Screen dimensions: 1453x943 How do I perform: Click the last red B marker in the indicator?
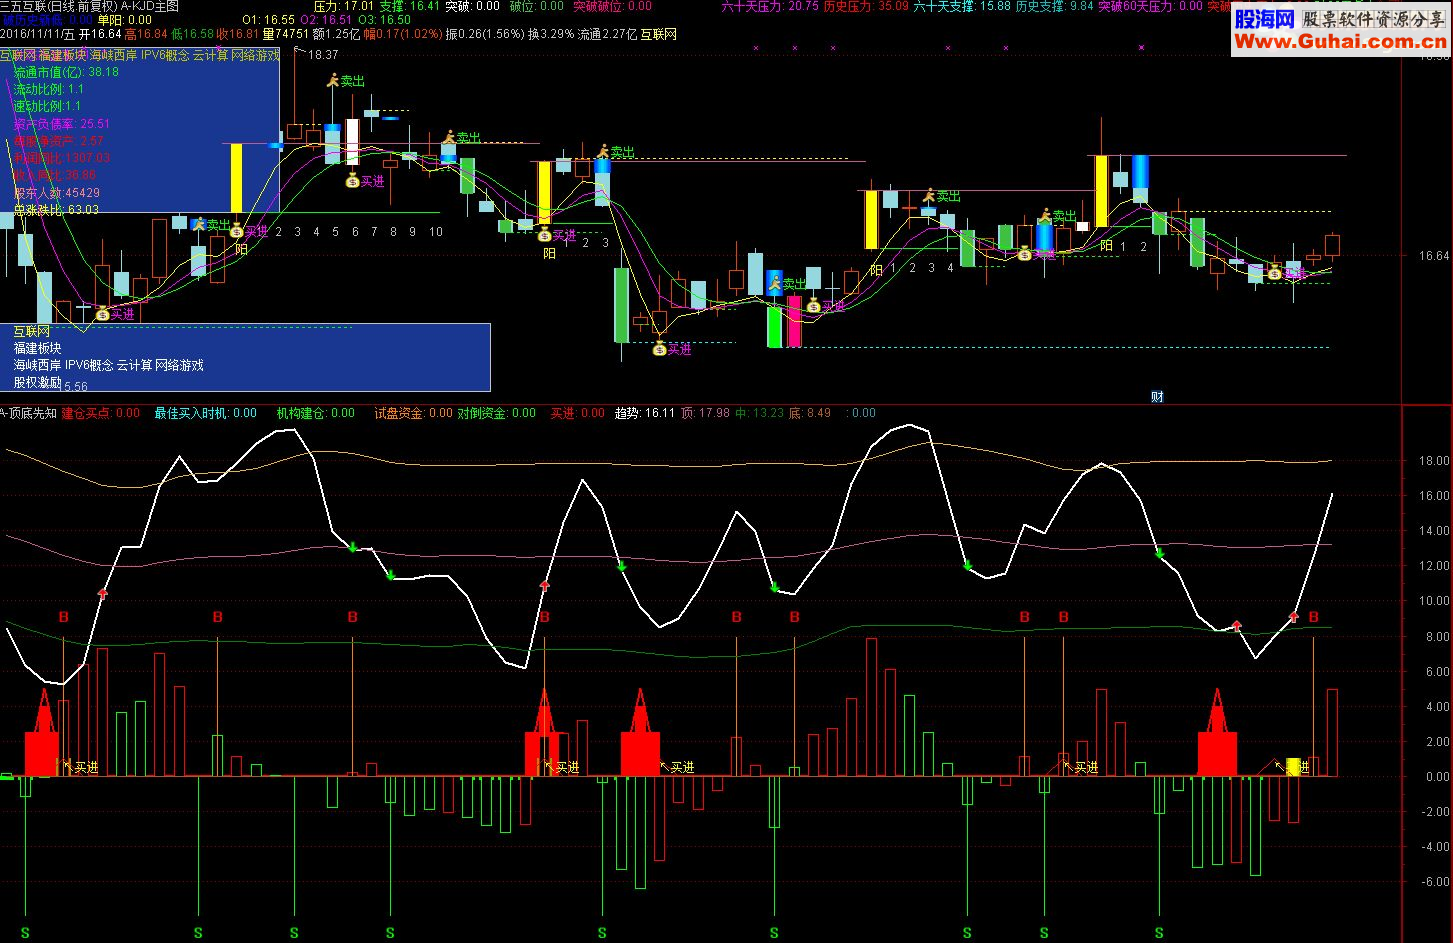(1313, 617)
